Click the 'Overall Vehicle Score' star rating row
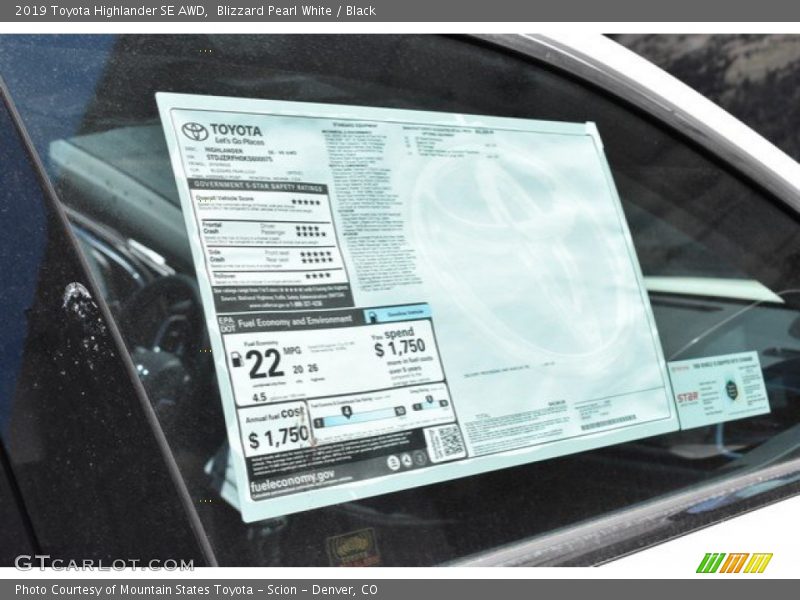800x600 pixels. point(262,203)
